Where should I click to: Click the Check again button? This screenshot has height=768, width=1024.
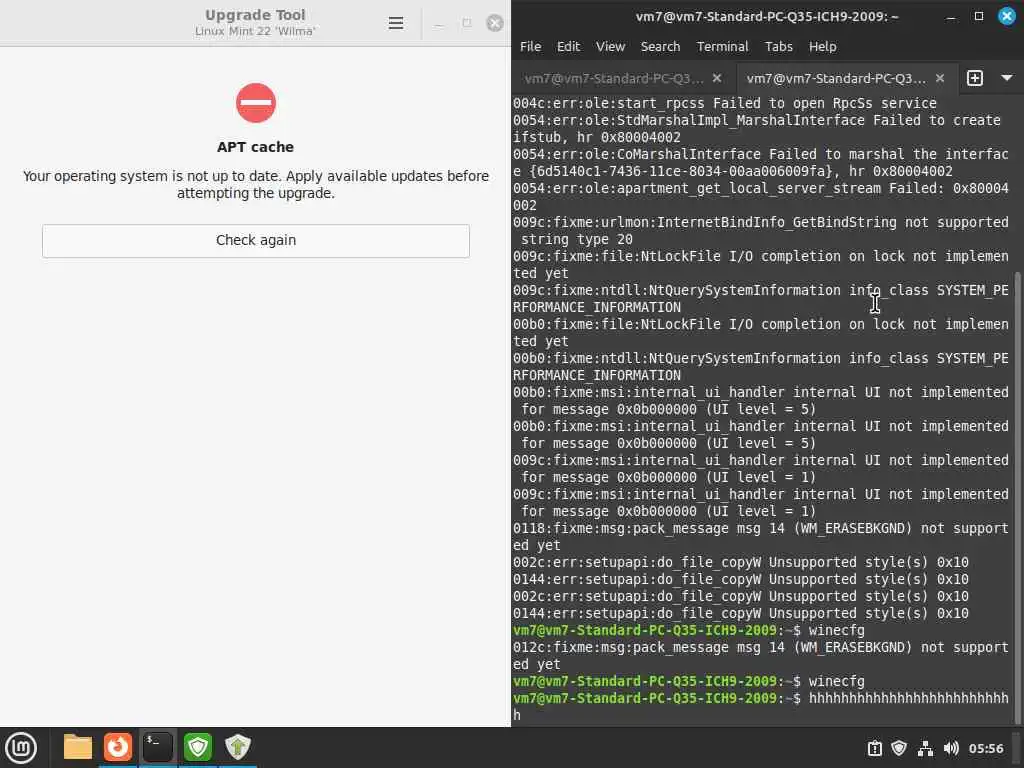click(256, 240)
